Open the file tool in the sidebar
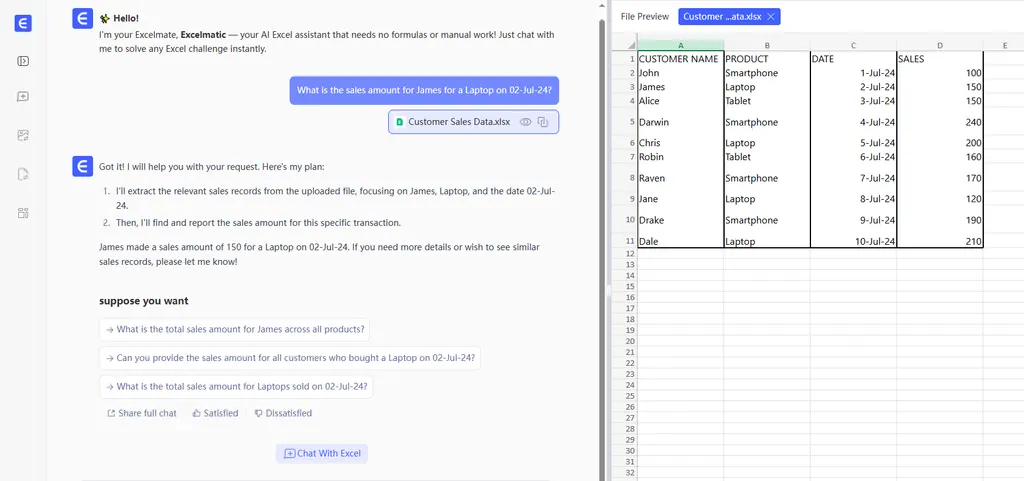 pos(23,174)
